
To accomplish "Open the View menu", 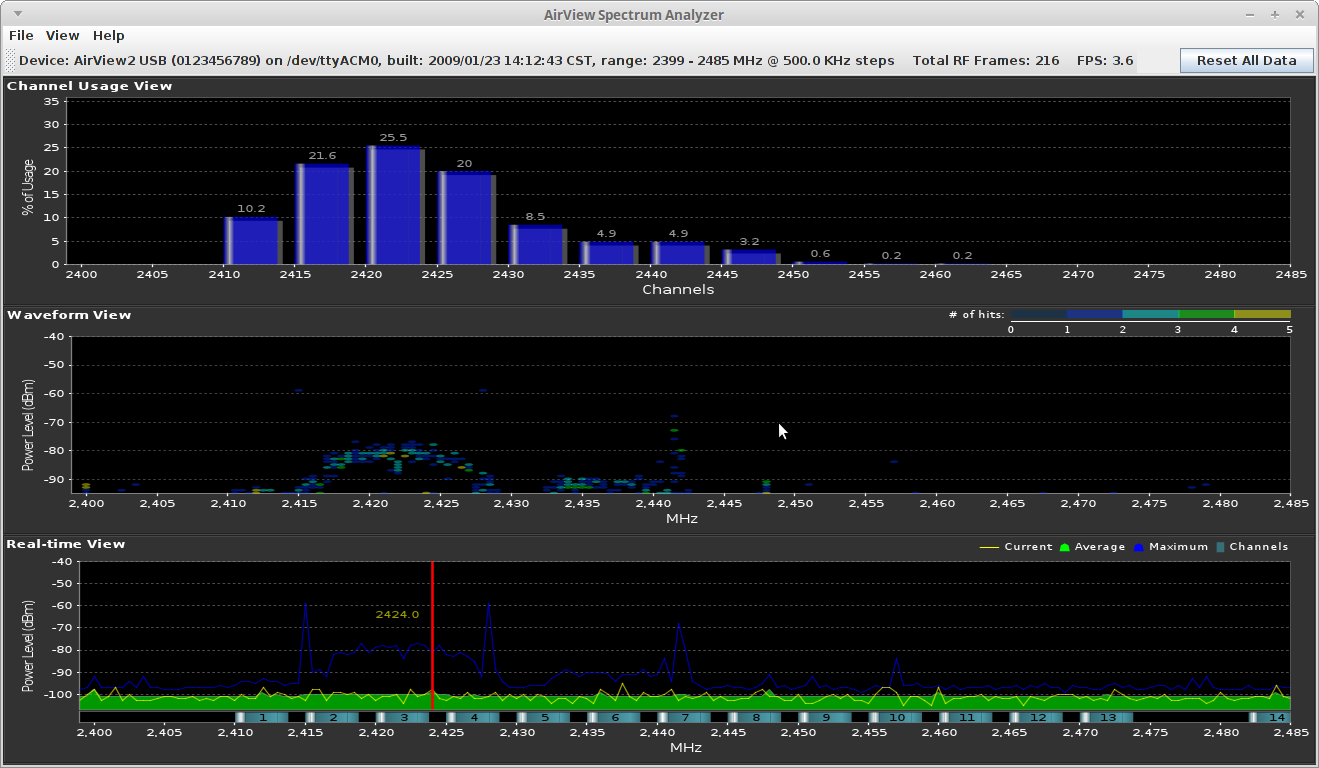I will pyautogui.click(x=62, y=35).
